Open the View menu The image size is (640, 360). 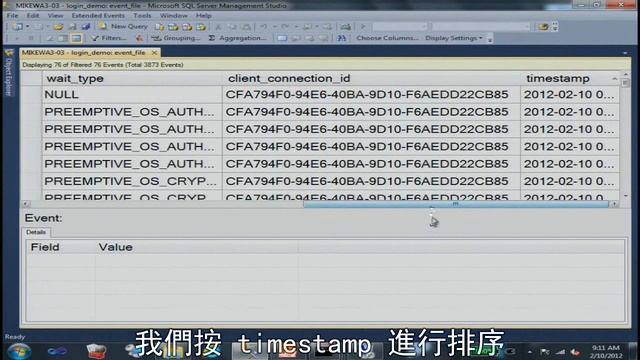(x=55, y=16)
